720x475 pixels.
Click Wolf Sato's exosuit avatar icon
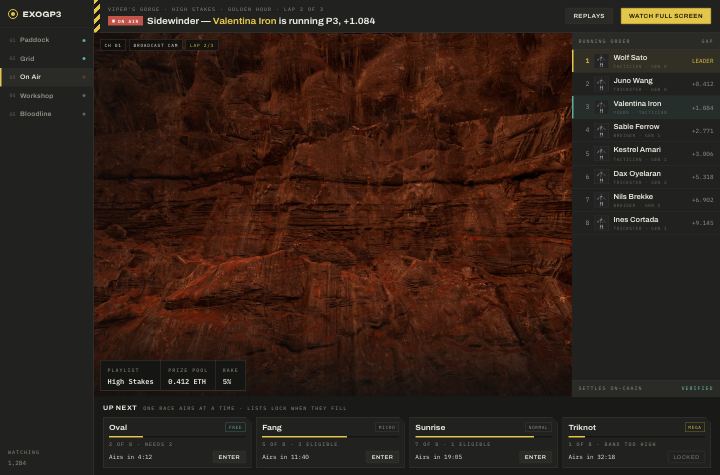601,61
